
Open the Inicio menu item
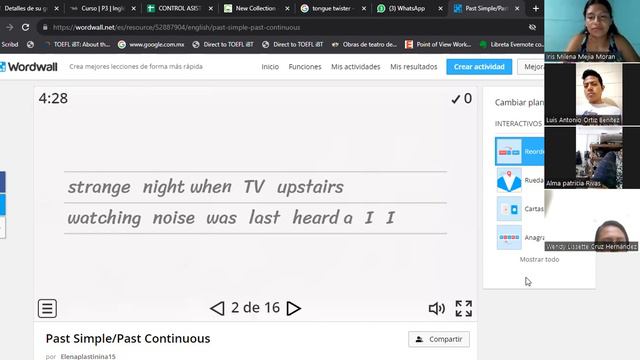[270, 67]
